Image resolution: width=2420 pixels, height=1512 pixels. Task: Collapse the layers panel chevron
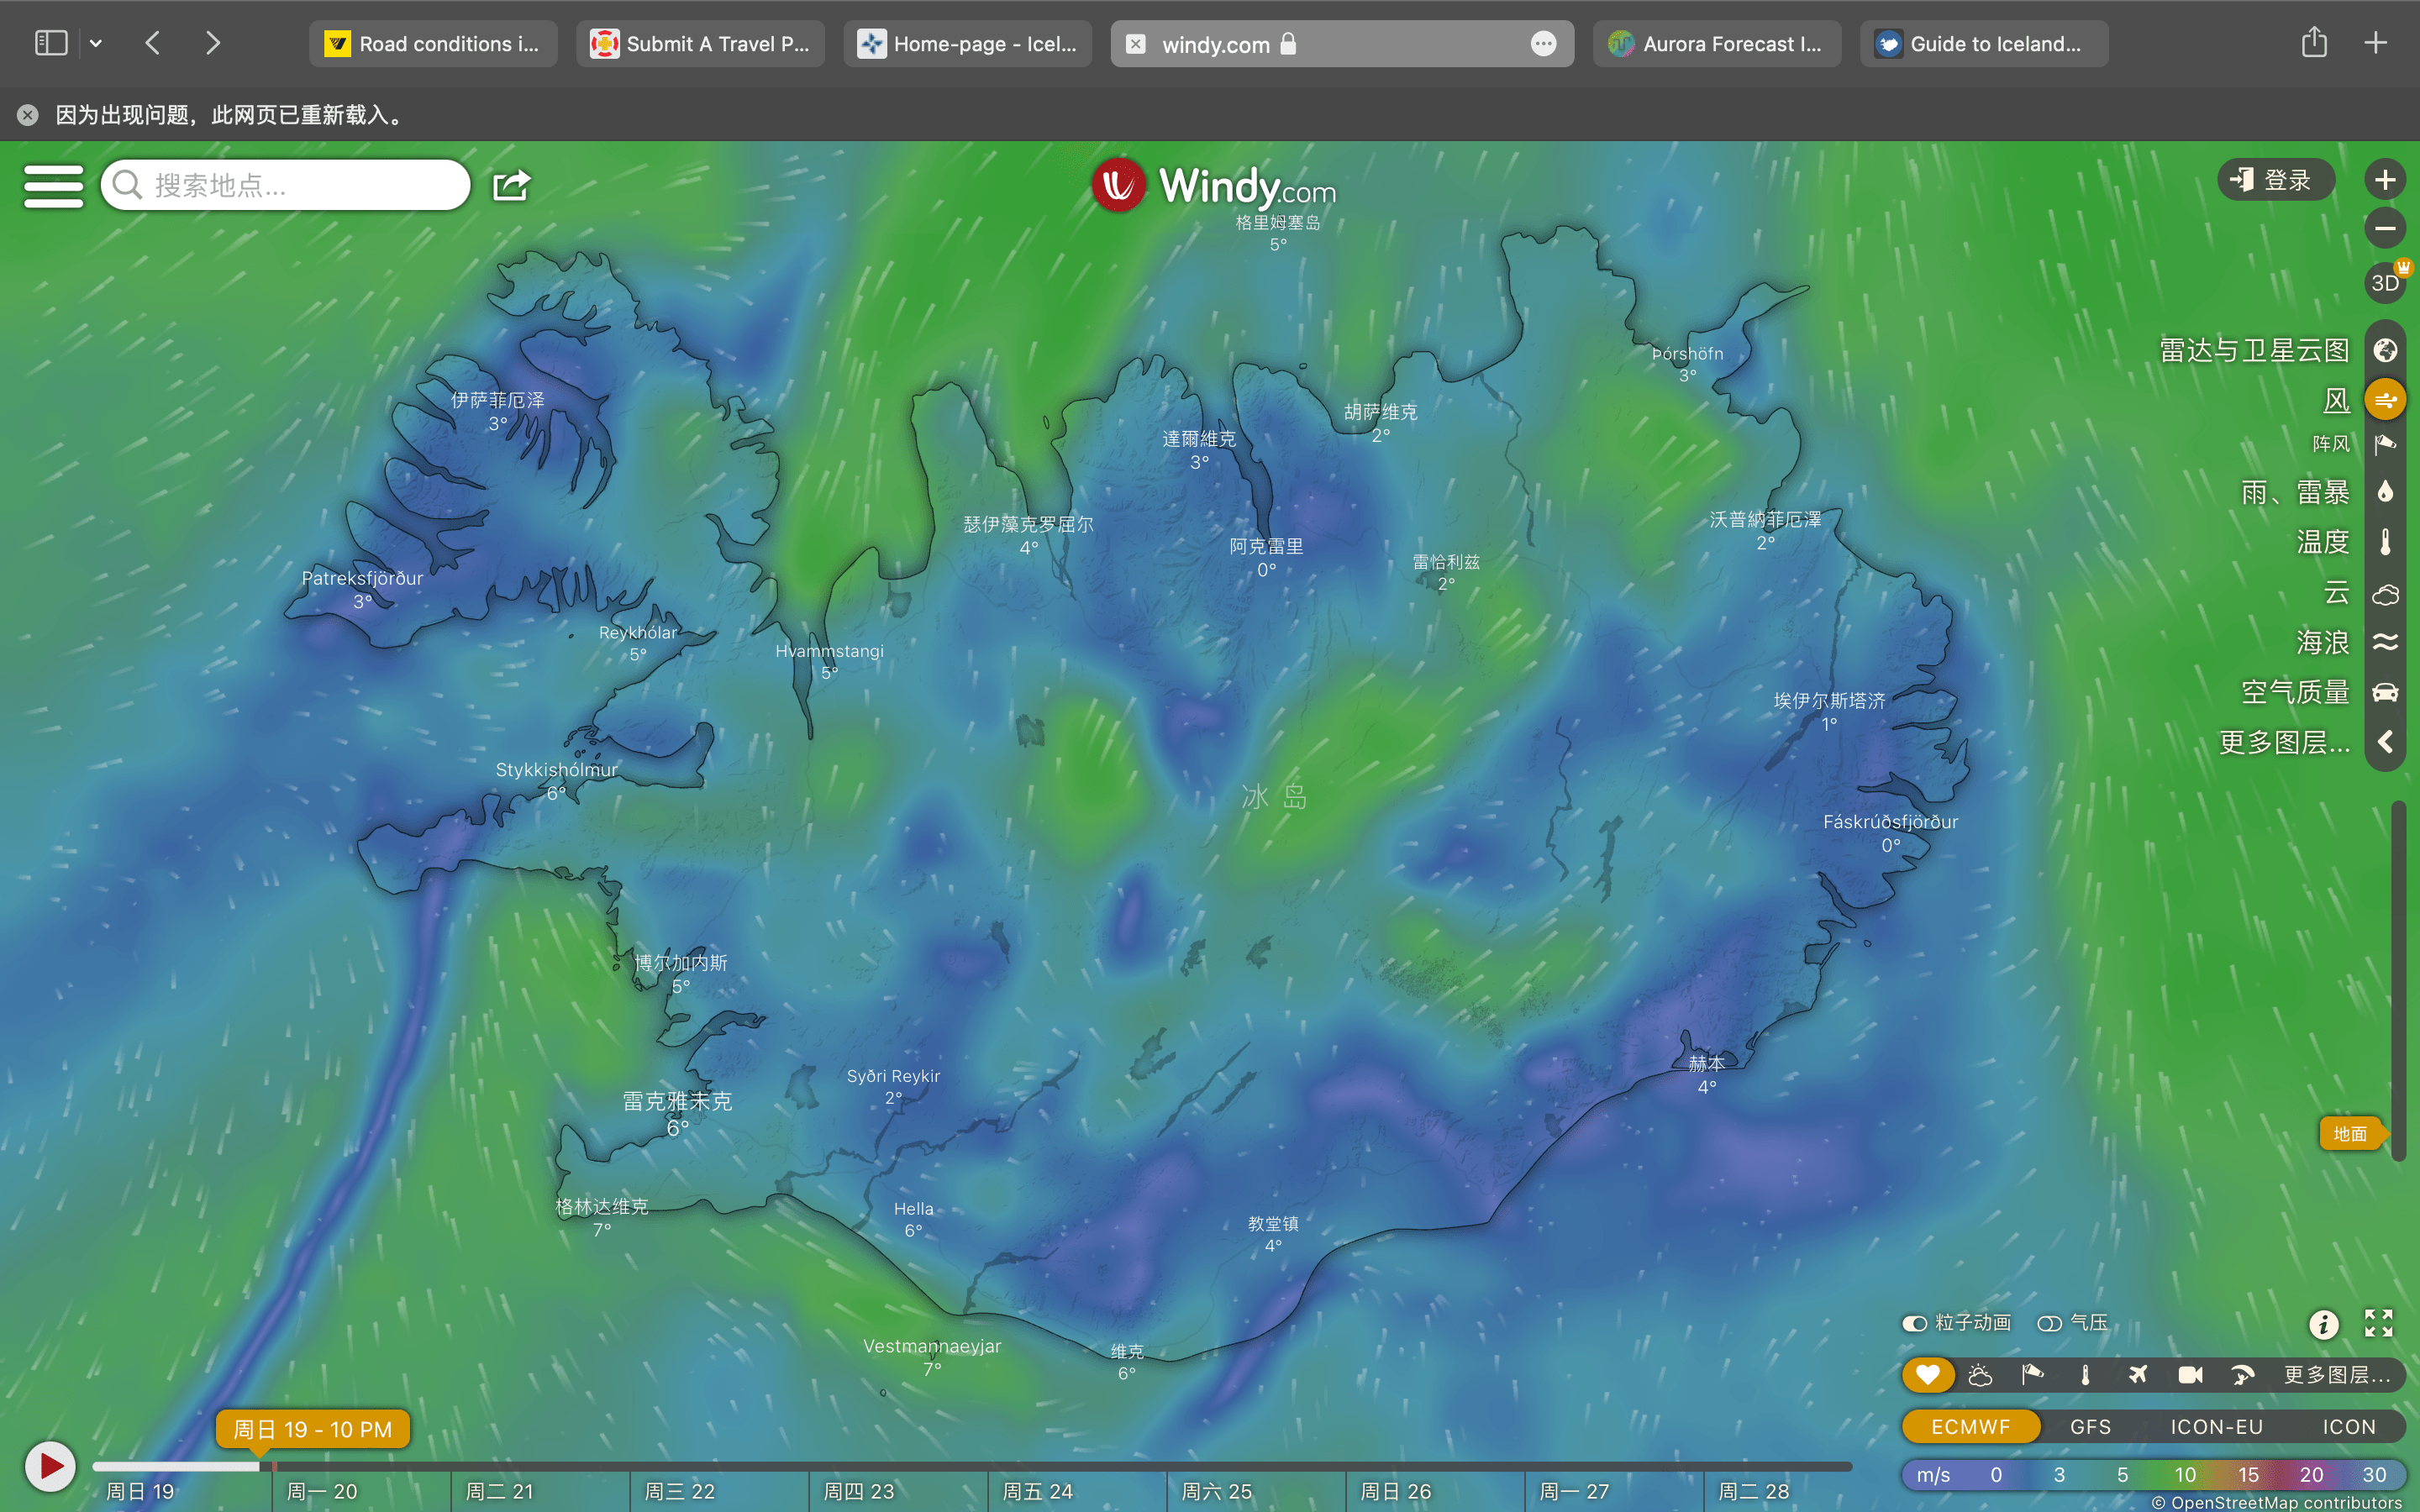(x=2385, y=742)
